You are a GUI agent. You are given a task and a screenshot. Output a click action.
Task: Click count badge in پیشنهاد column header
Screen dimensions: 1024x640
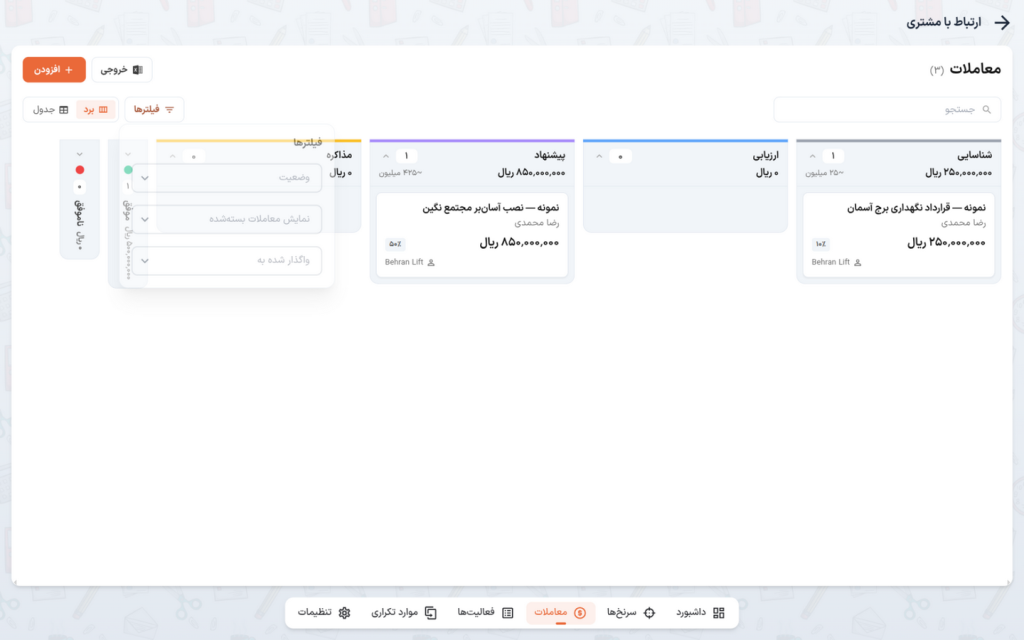(x=406, y=156)
